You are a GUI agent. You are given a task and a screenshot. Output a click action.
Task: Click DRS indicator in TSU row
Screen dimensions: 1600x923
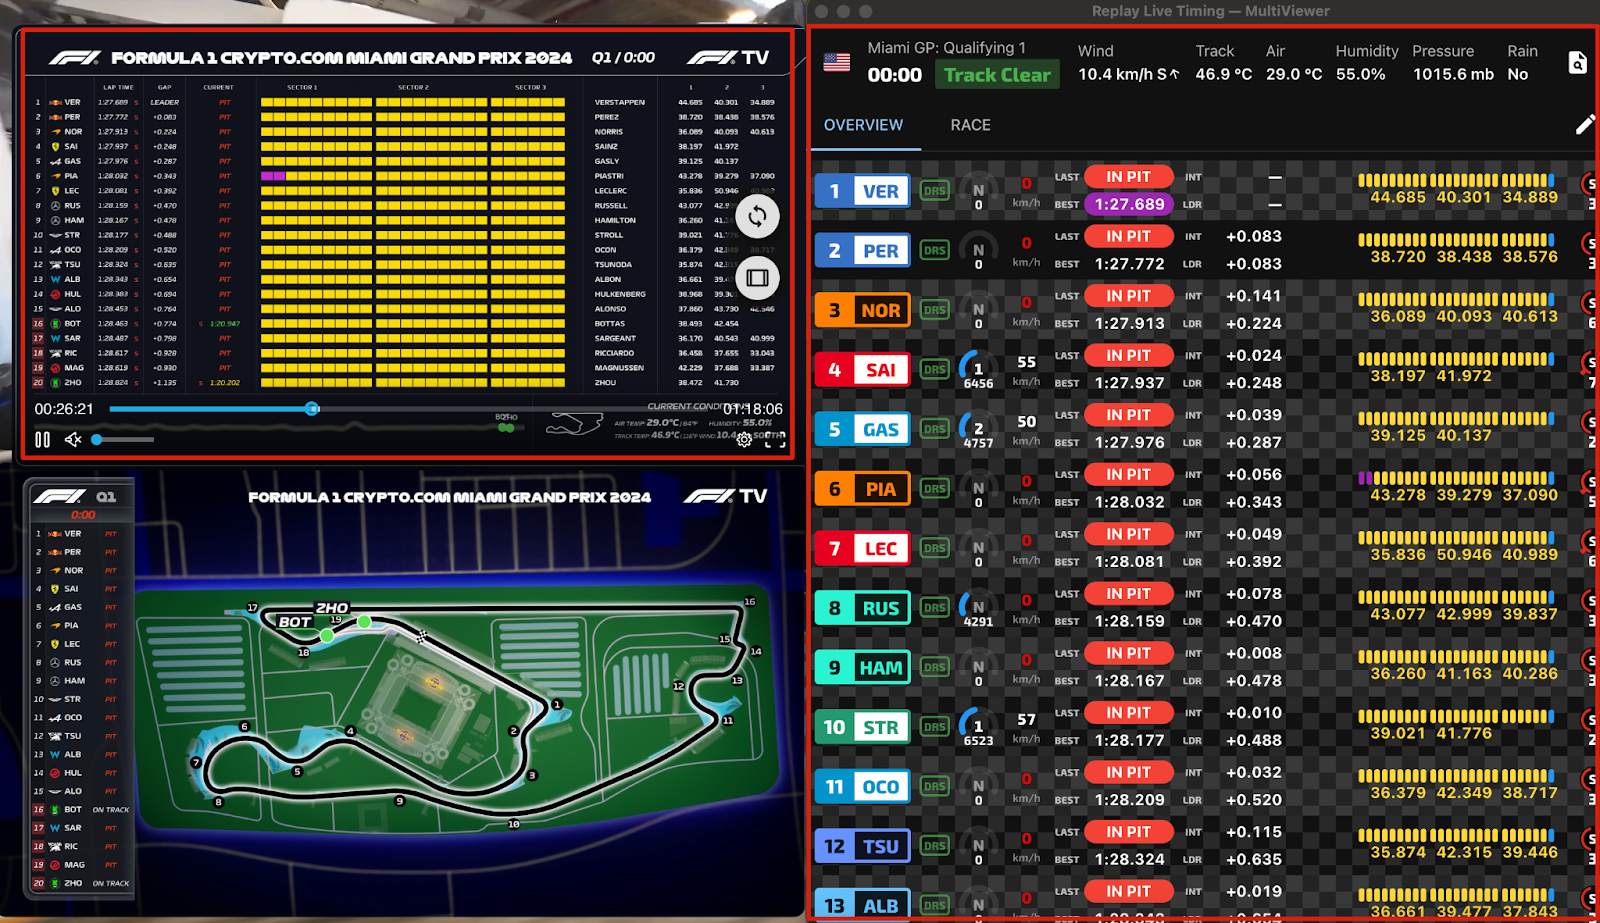pyautogui.click(x=935, y=846)
